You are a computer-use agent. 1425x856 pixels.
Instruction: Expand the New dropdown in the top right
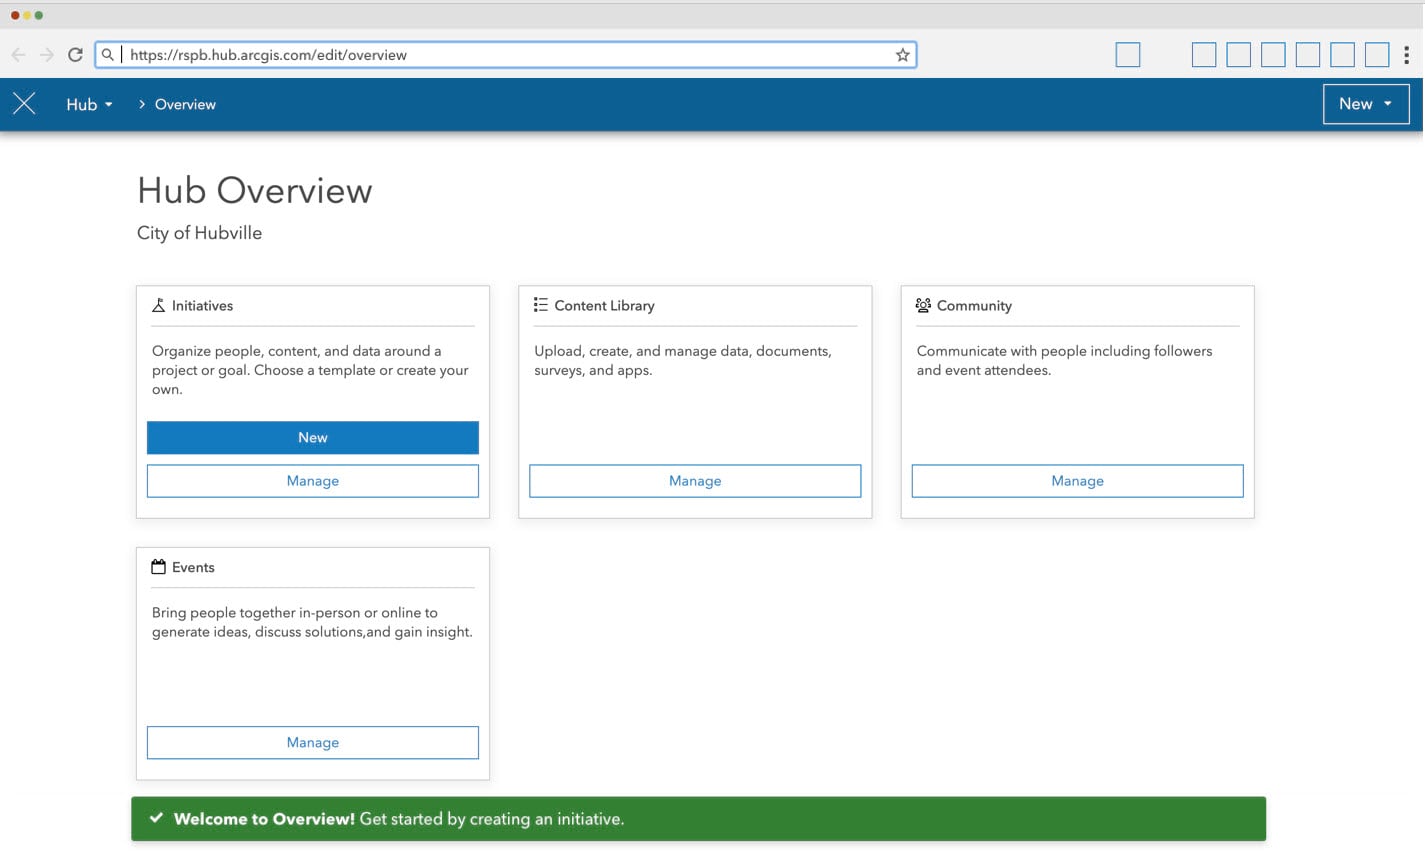(1366, 103)
